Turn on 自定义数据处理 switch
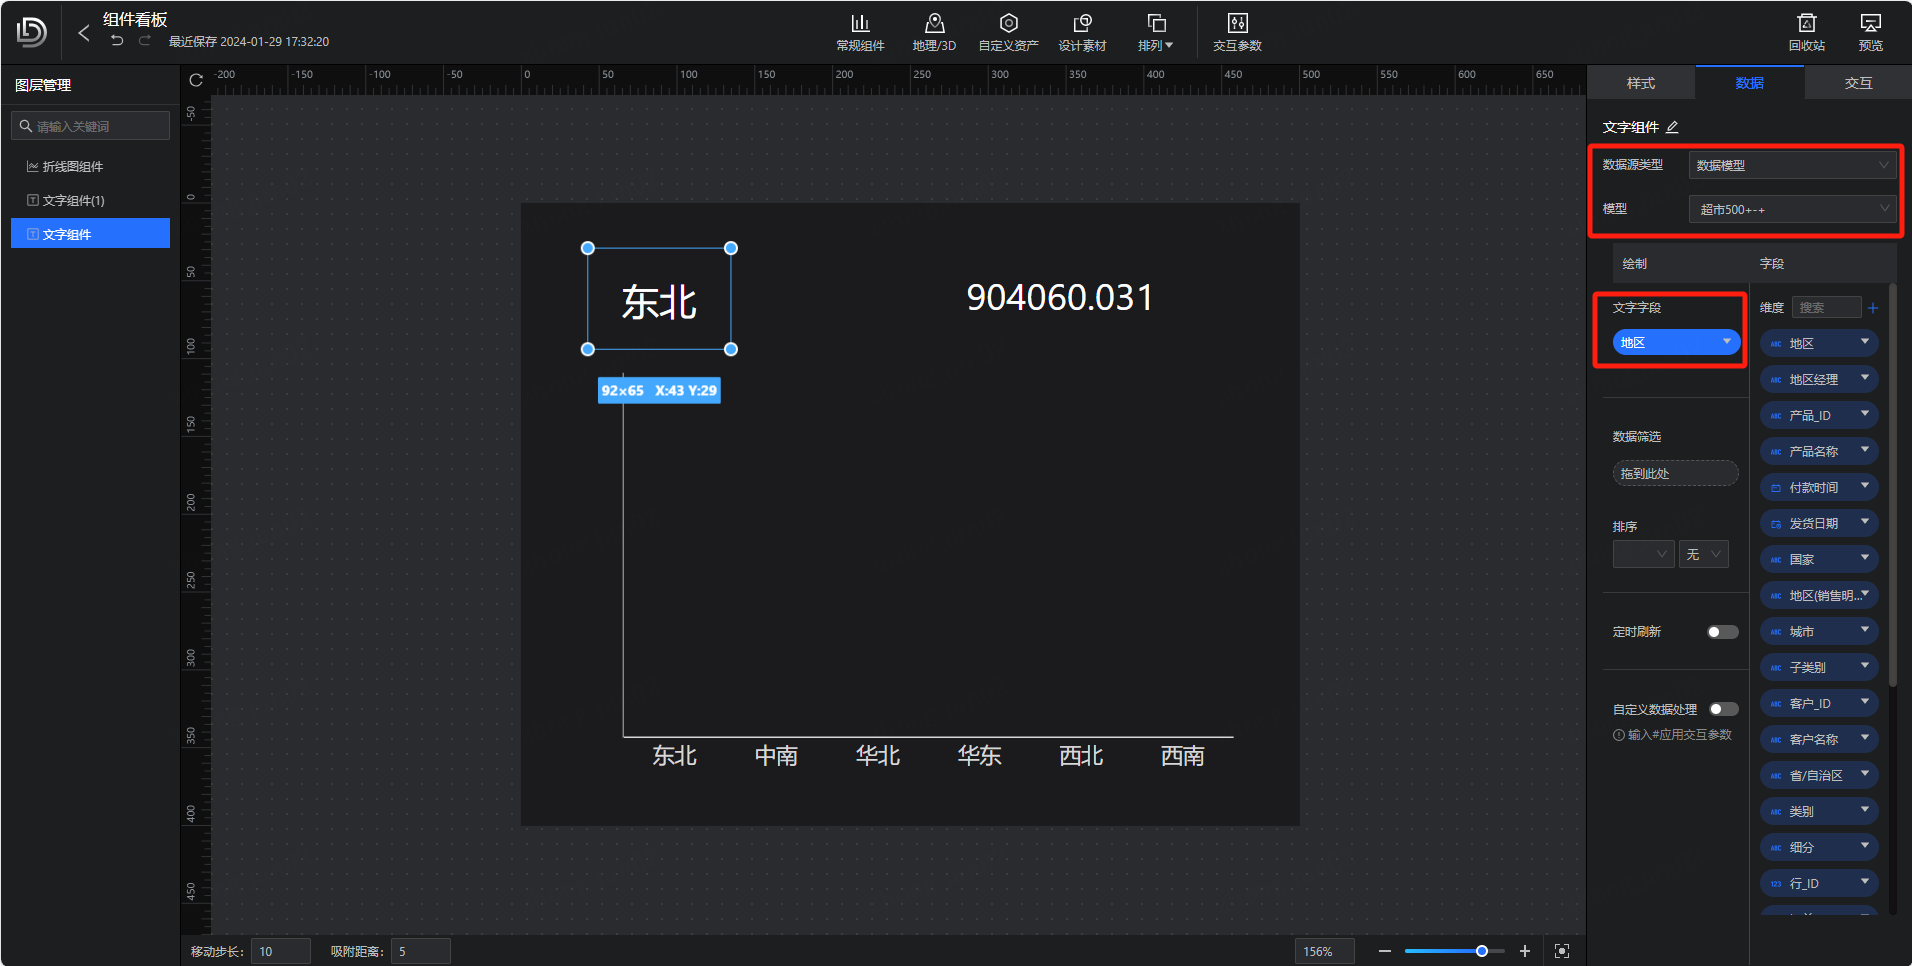The image size is (1912, 966). (x=1722, y=709)
